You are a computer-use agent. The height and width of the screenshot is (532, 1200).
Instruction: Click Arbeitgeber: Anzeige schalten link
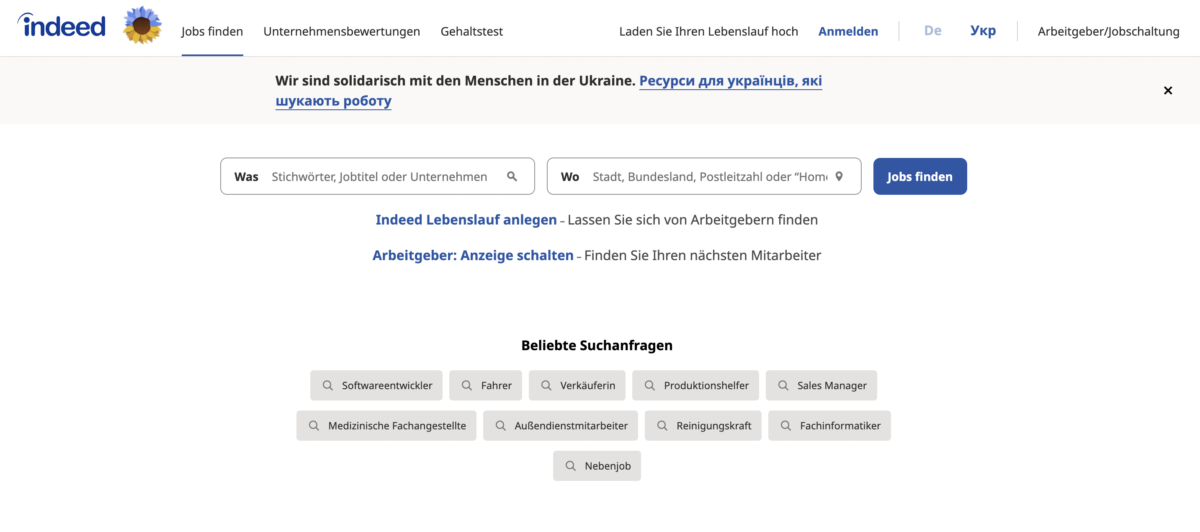472,255
